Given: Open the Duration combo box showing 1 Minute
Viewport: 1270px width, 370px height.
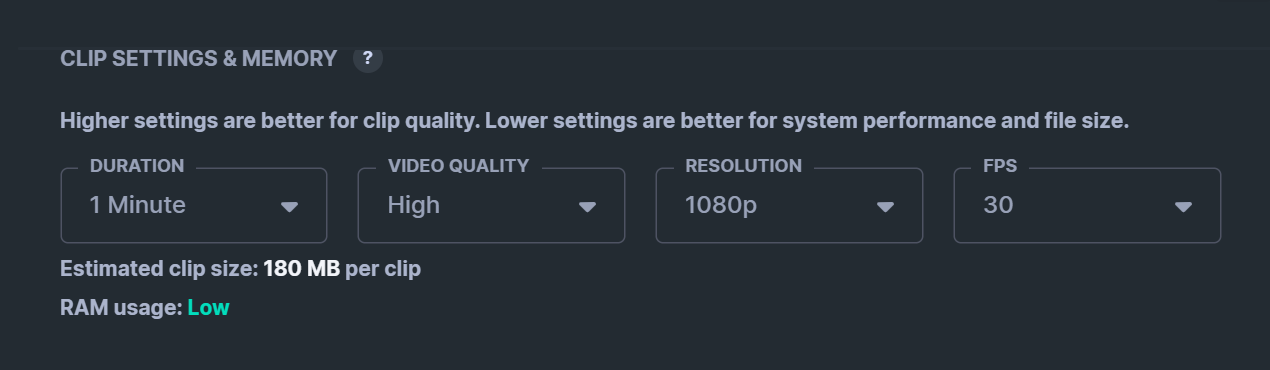Looking at the screenshot, I should tap(194, 205).
